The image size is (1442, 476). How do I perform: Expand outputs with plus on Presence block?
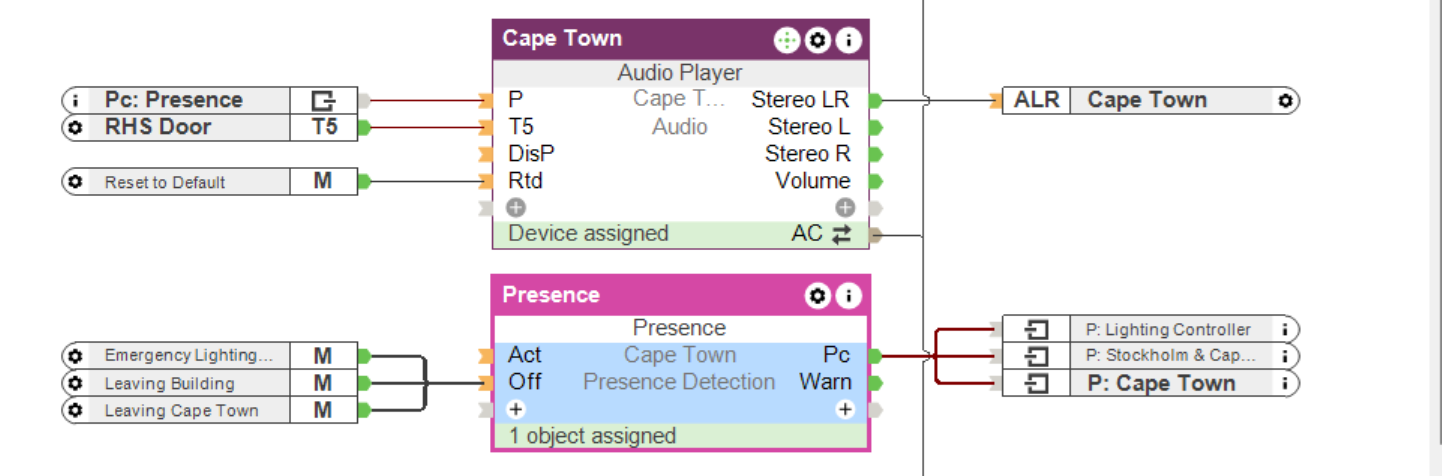845,409
